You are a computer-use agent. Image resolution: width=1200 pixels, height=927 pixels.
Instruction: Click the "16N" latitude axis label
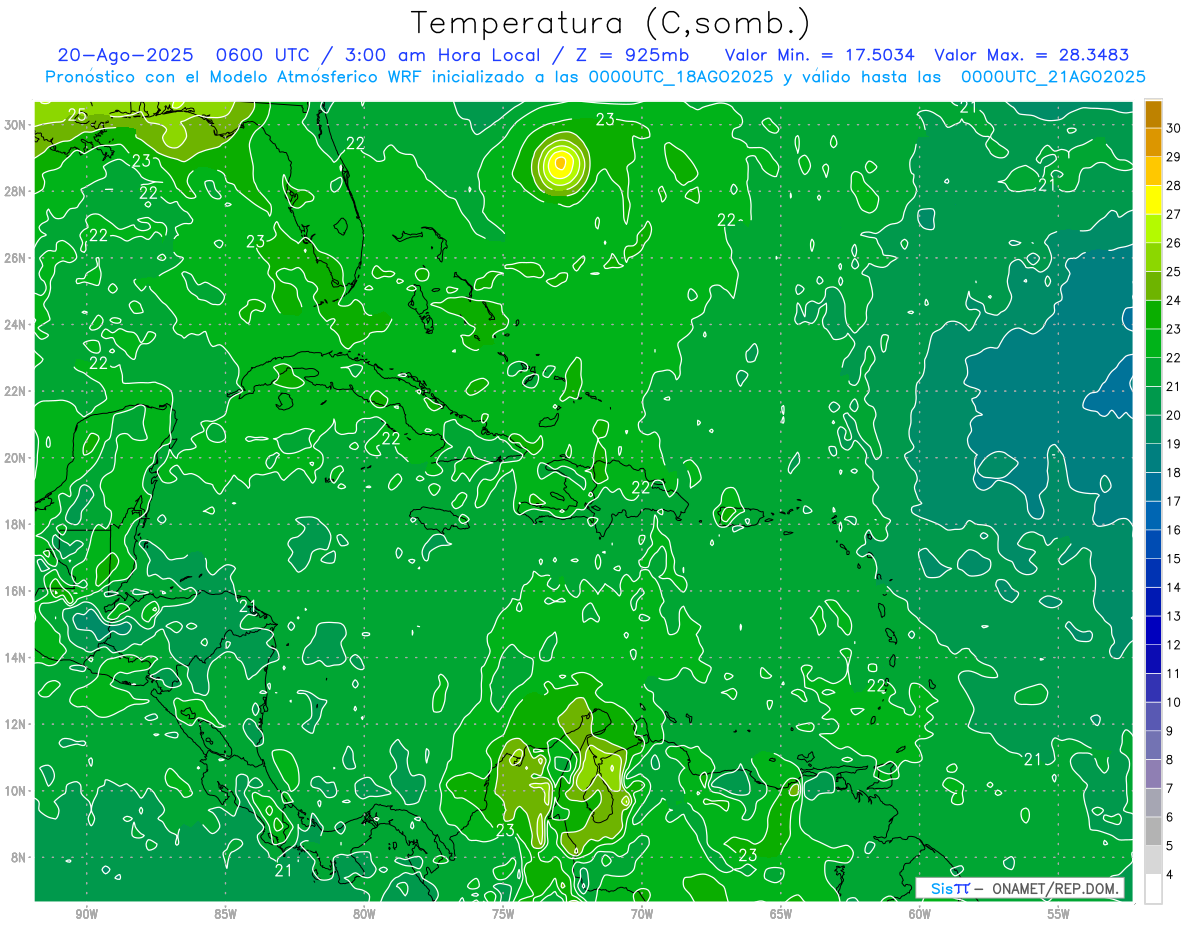click(16, 590)
